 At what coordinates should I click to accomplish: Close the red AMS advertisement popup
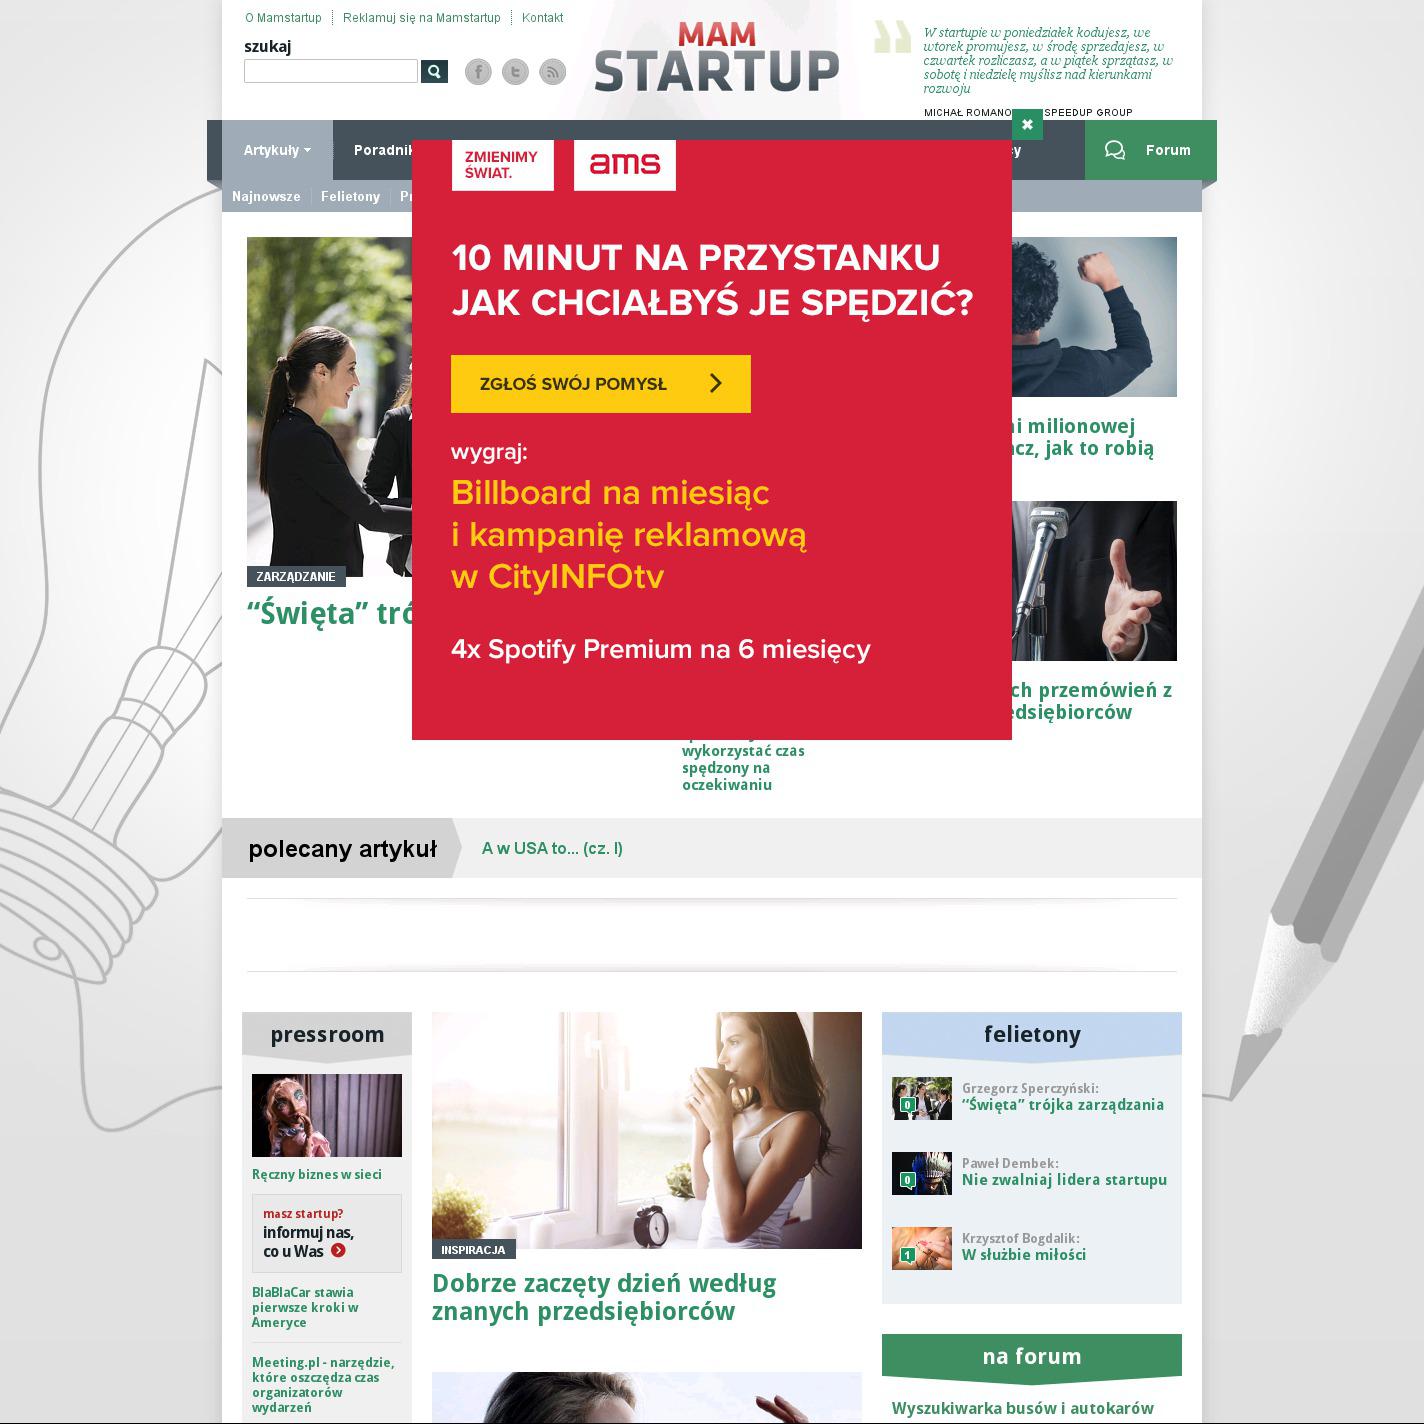coord(1027,125)
